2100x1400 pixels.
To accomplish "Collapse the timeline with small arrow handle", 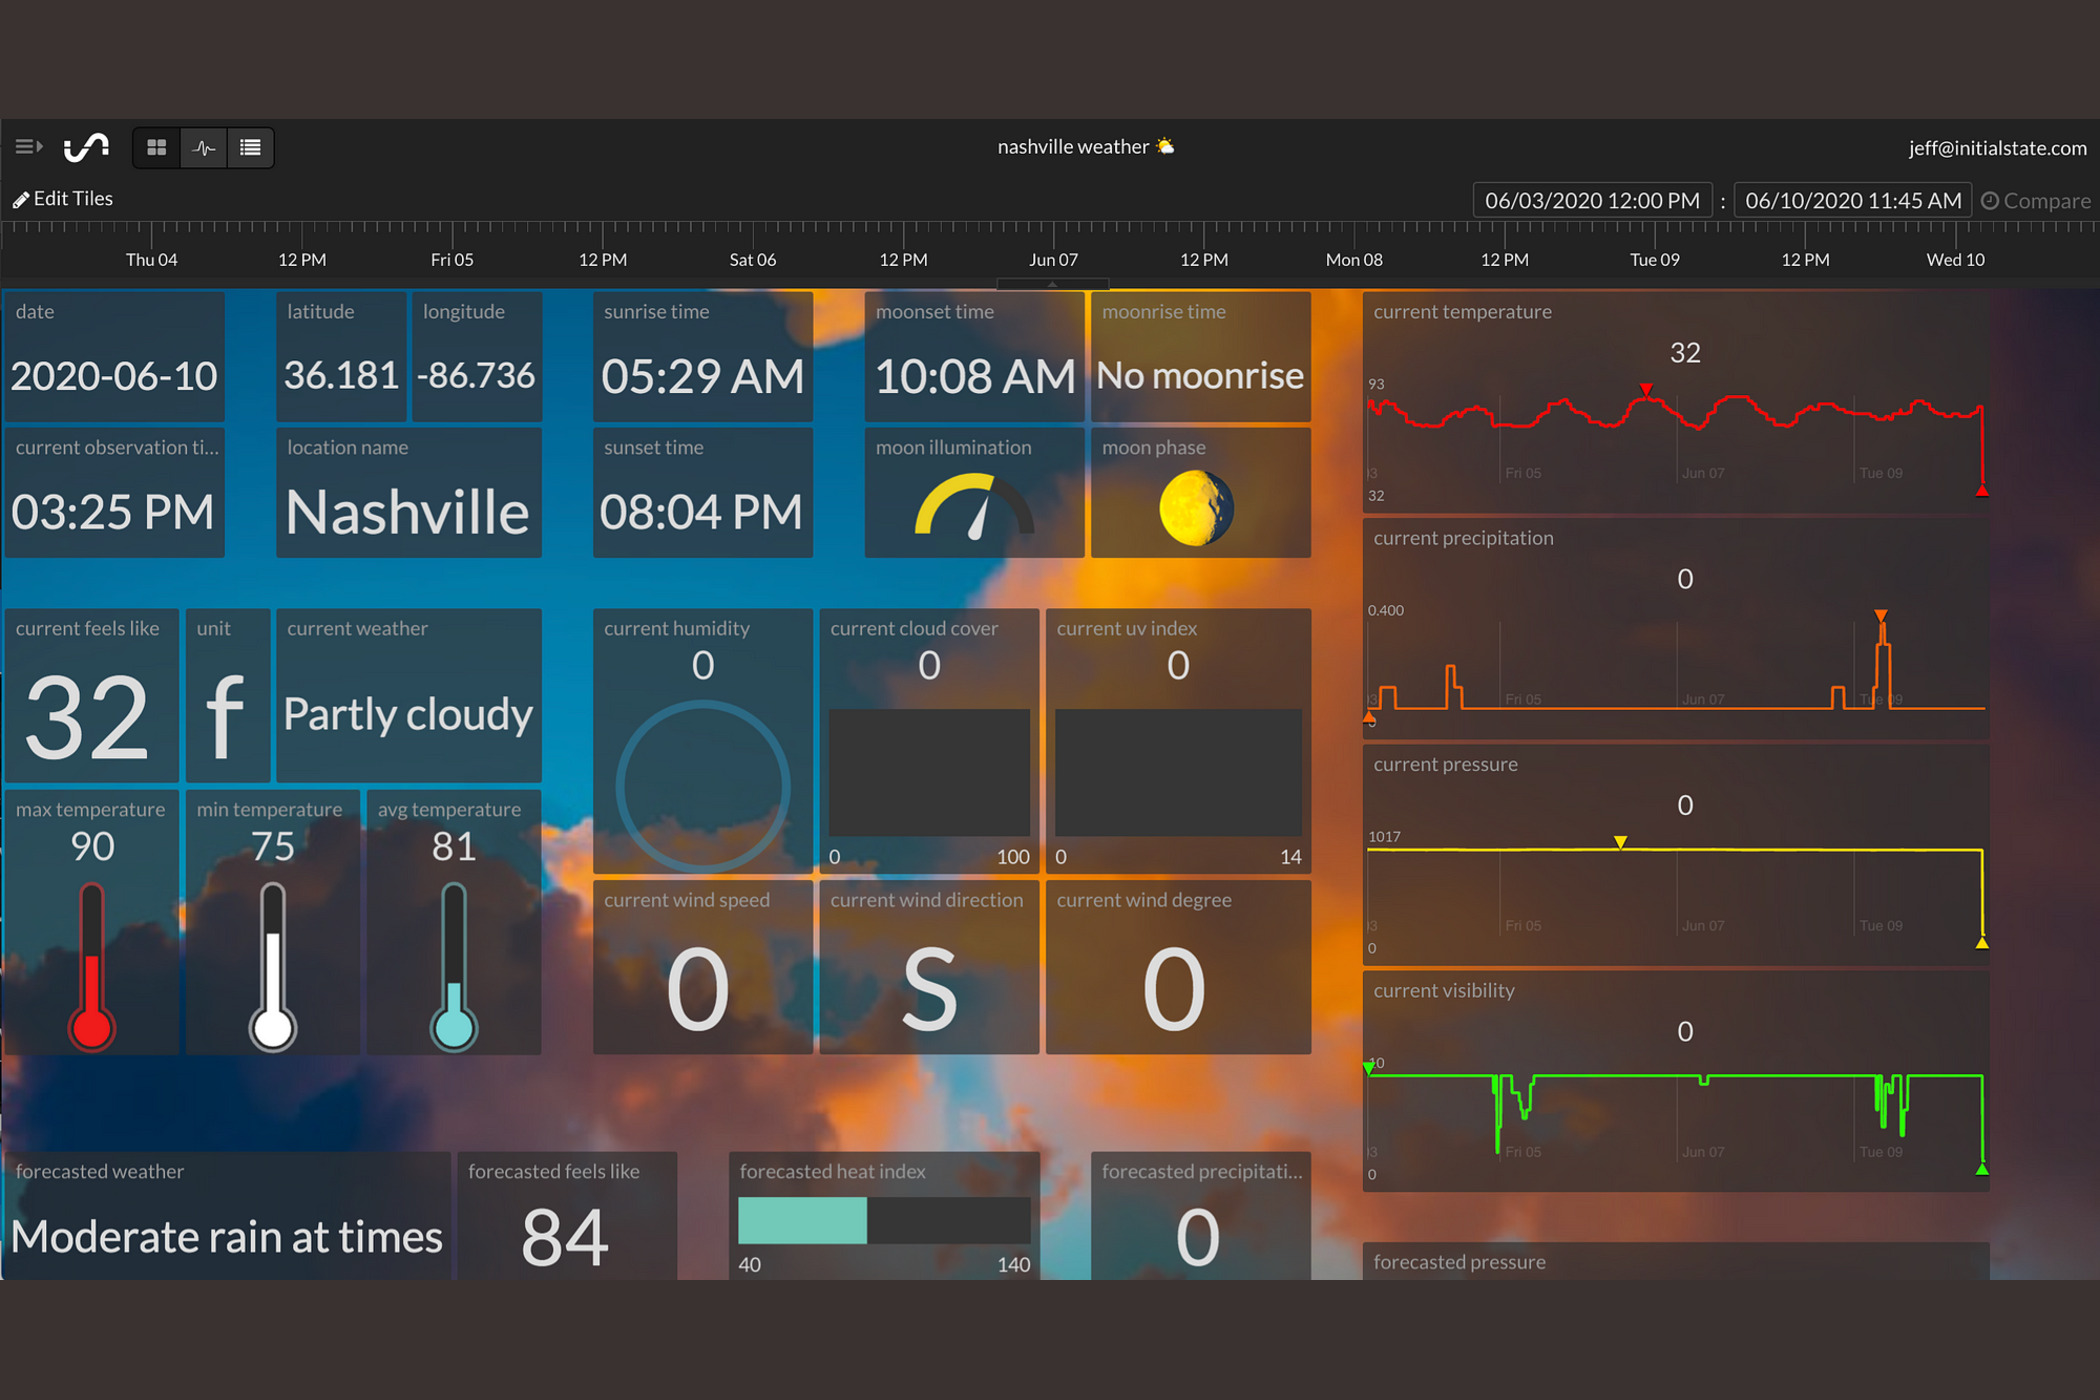I will tap(1052, 284).
